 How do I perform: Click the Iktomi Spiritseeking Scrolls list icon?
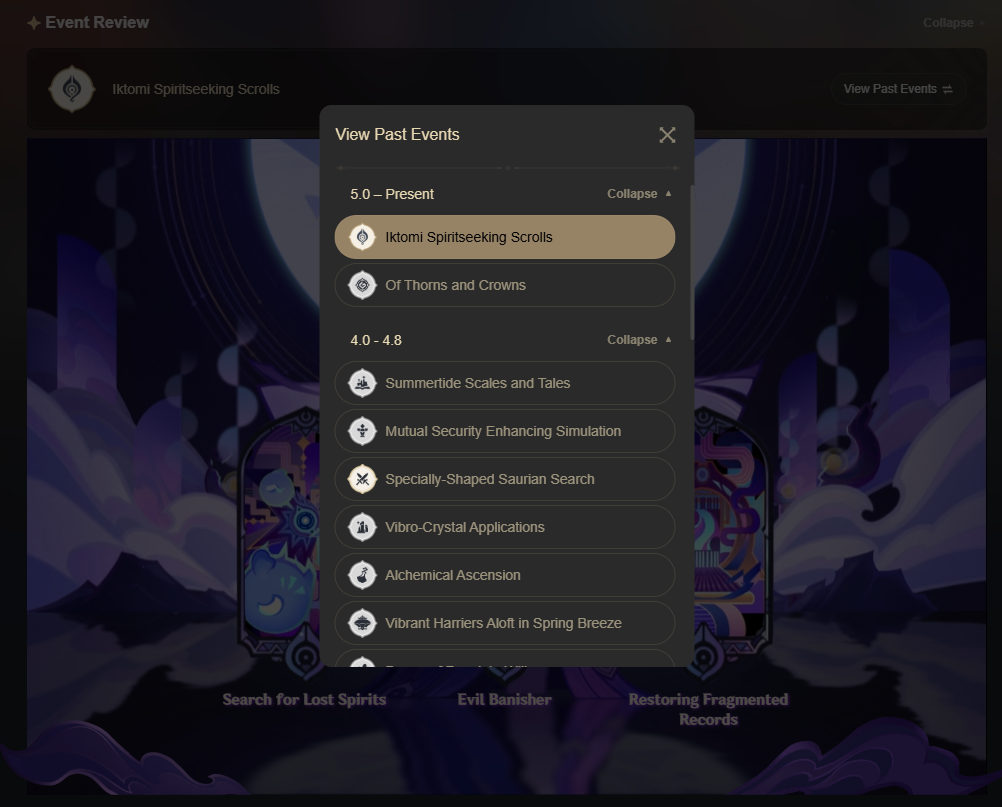click(362, 237)
